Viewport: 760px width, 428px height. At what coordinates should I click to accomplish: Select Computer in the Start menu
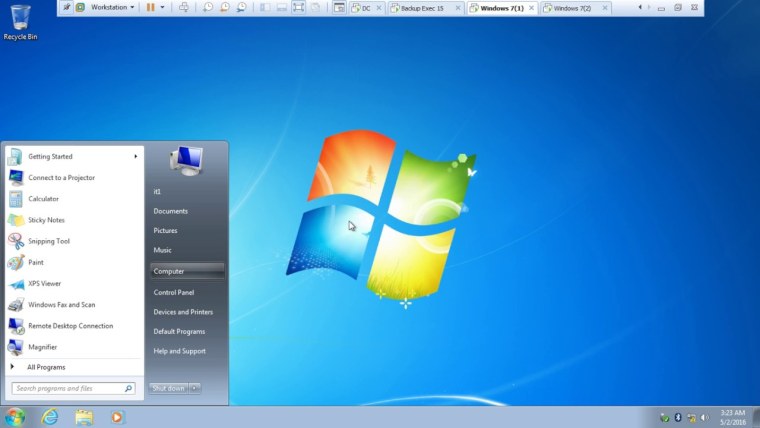point(169,271)
